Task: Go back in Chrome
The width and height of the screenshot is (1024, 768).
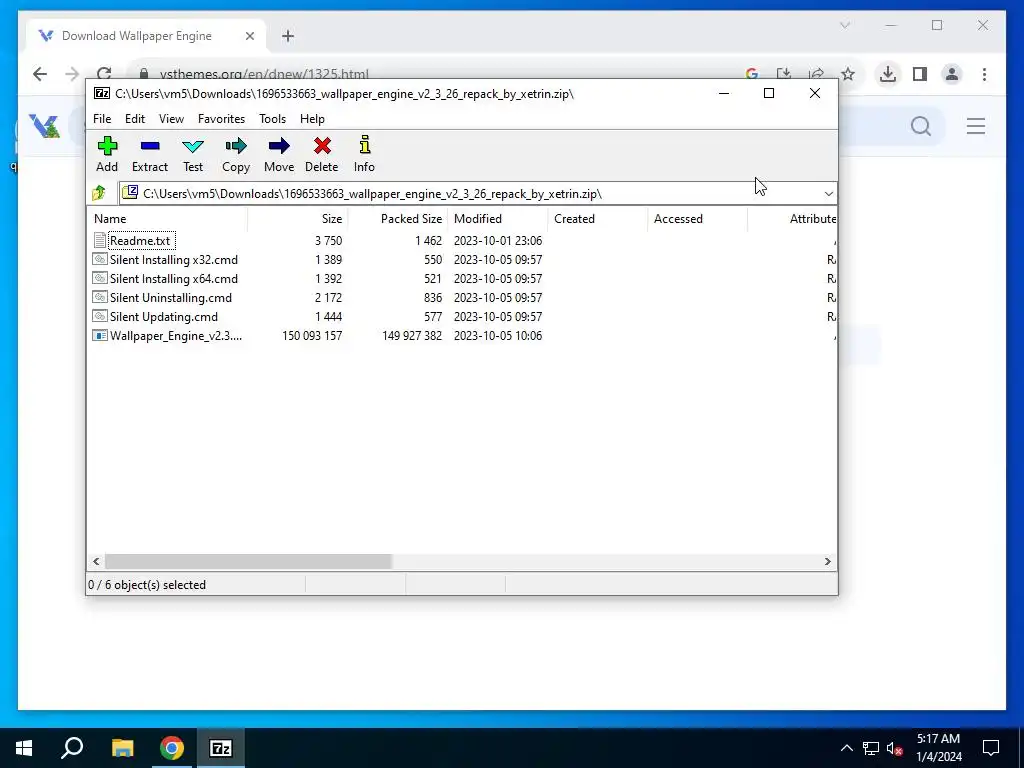Action: coord(40,74)
